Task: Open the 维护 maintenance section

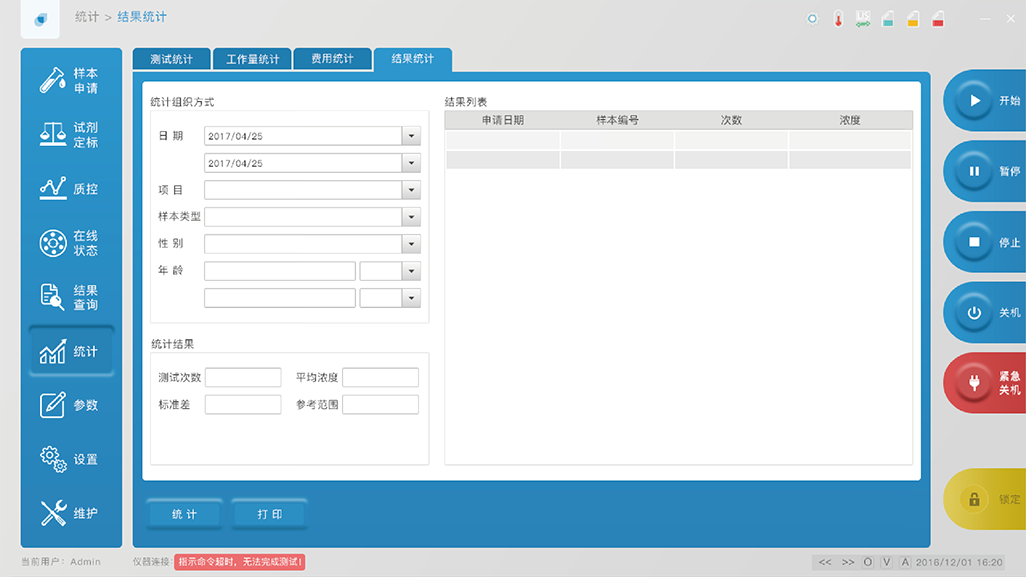Action: click(x=68, y=513)
